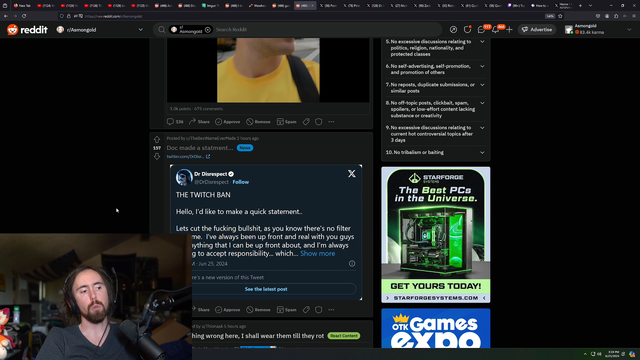Remove the yellow shirt image post
This screenshot has height=360, width=640.
click(x=258, y=122)
